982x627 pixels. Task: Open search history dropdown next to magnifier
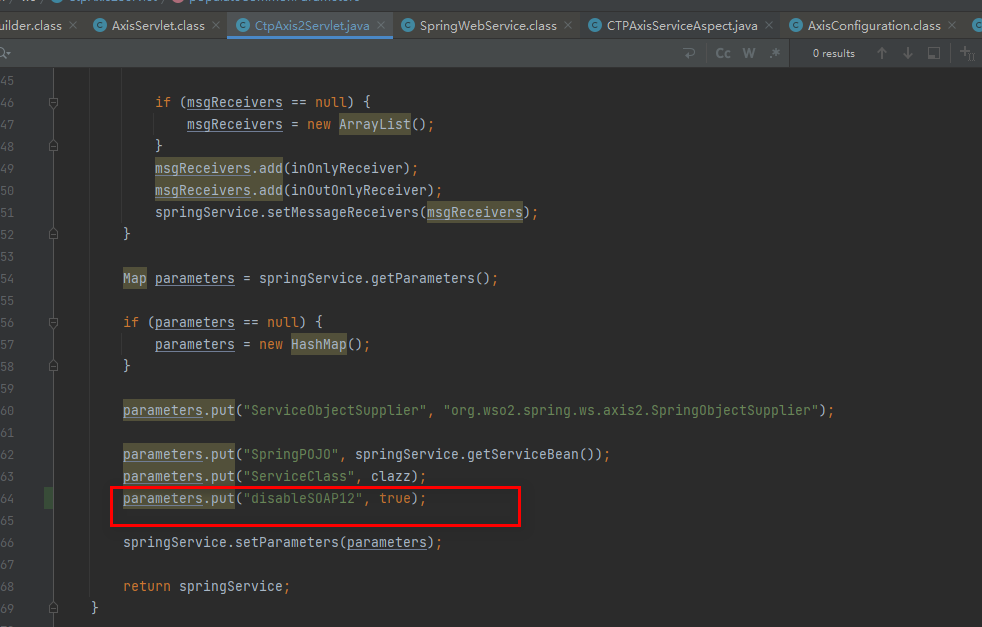(5, 54)
